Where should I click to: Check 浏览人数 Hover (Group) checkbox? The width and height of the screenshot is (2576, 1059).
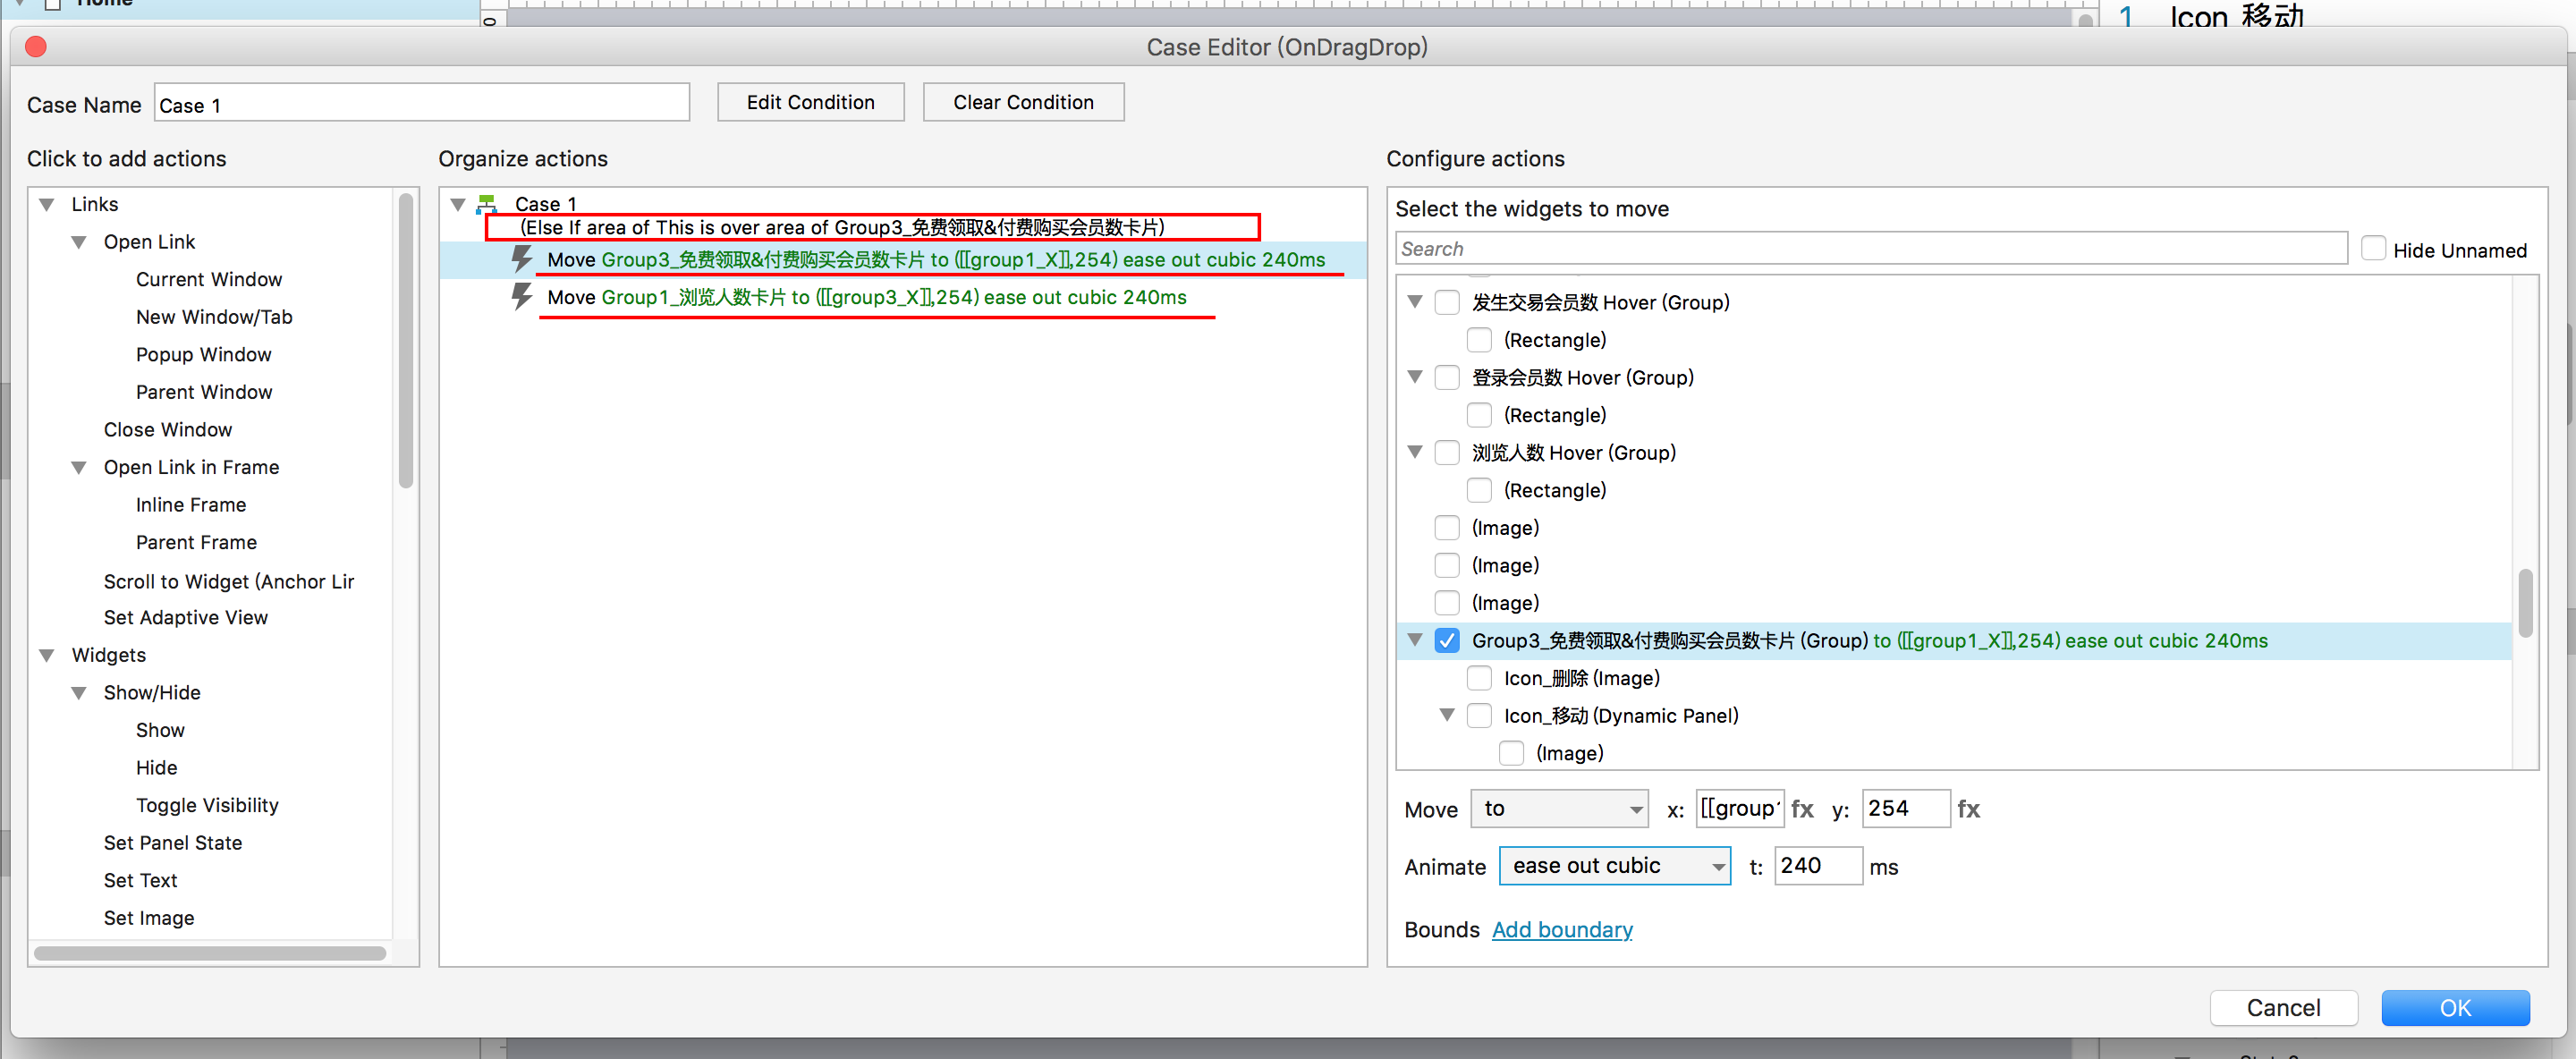pyautogui.click(x=1446, y=453)
